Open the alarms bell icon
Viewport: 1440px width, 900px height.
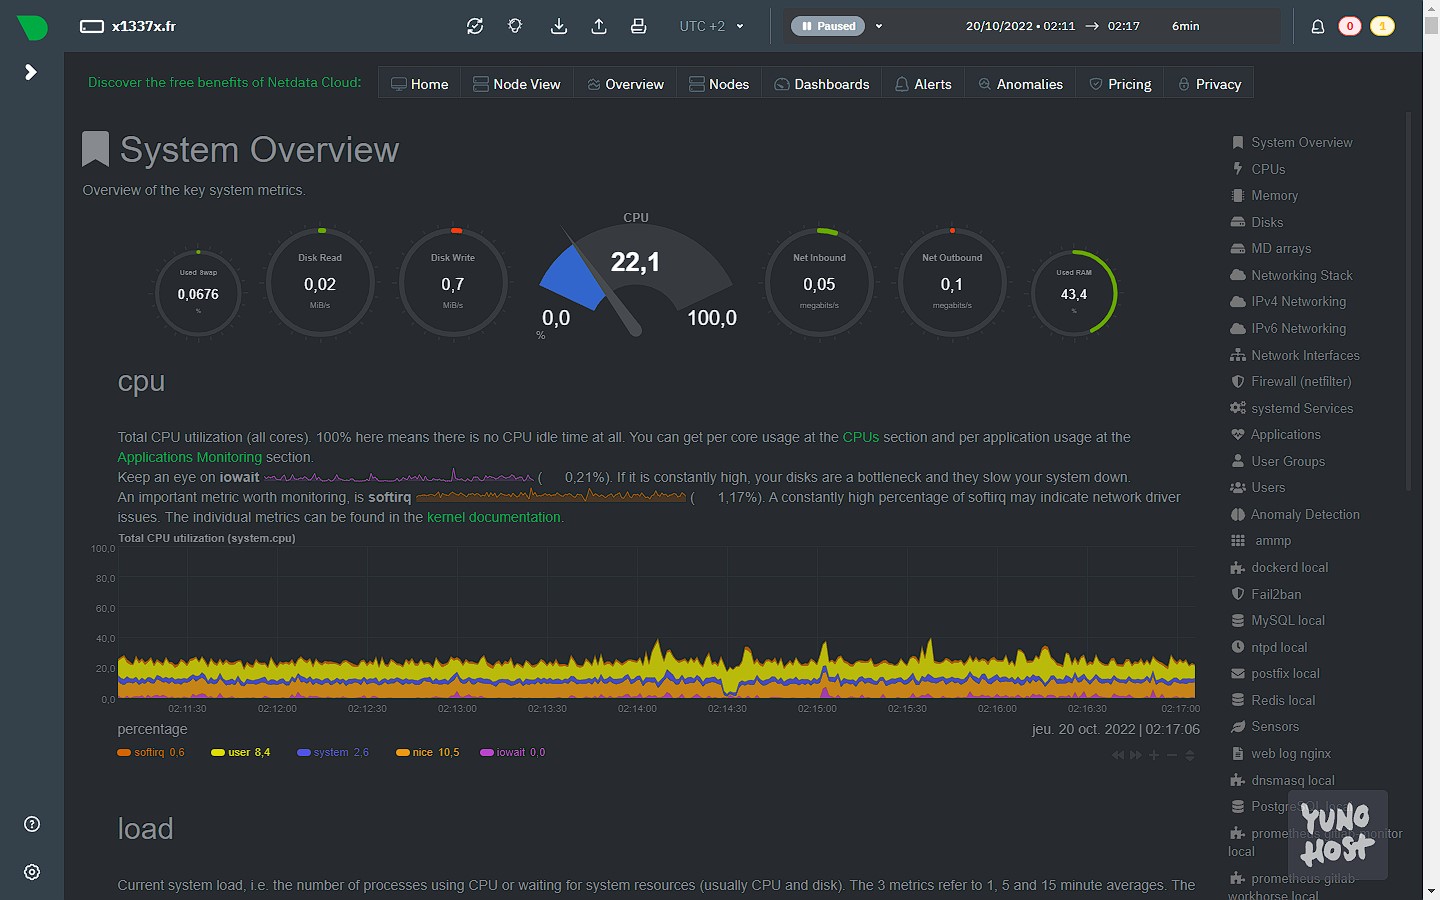coord(1318,26)
